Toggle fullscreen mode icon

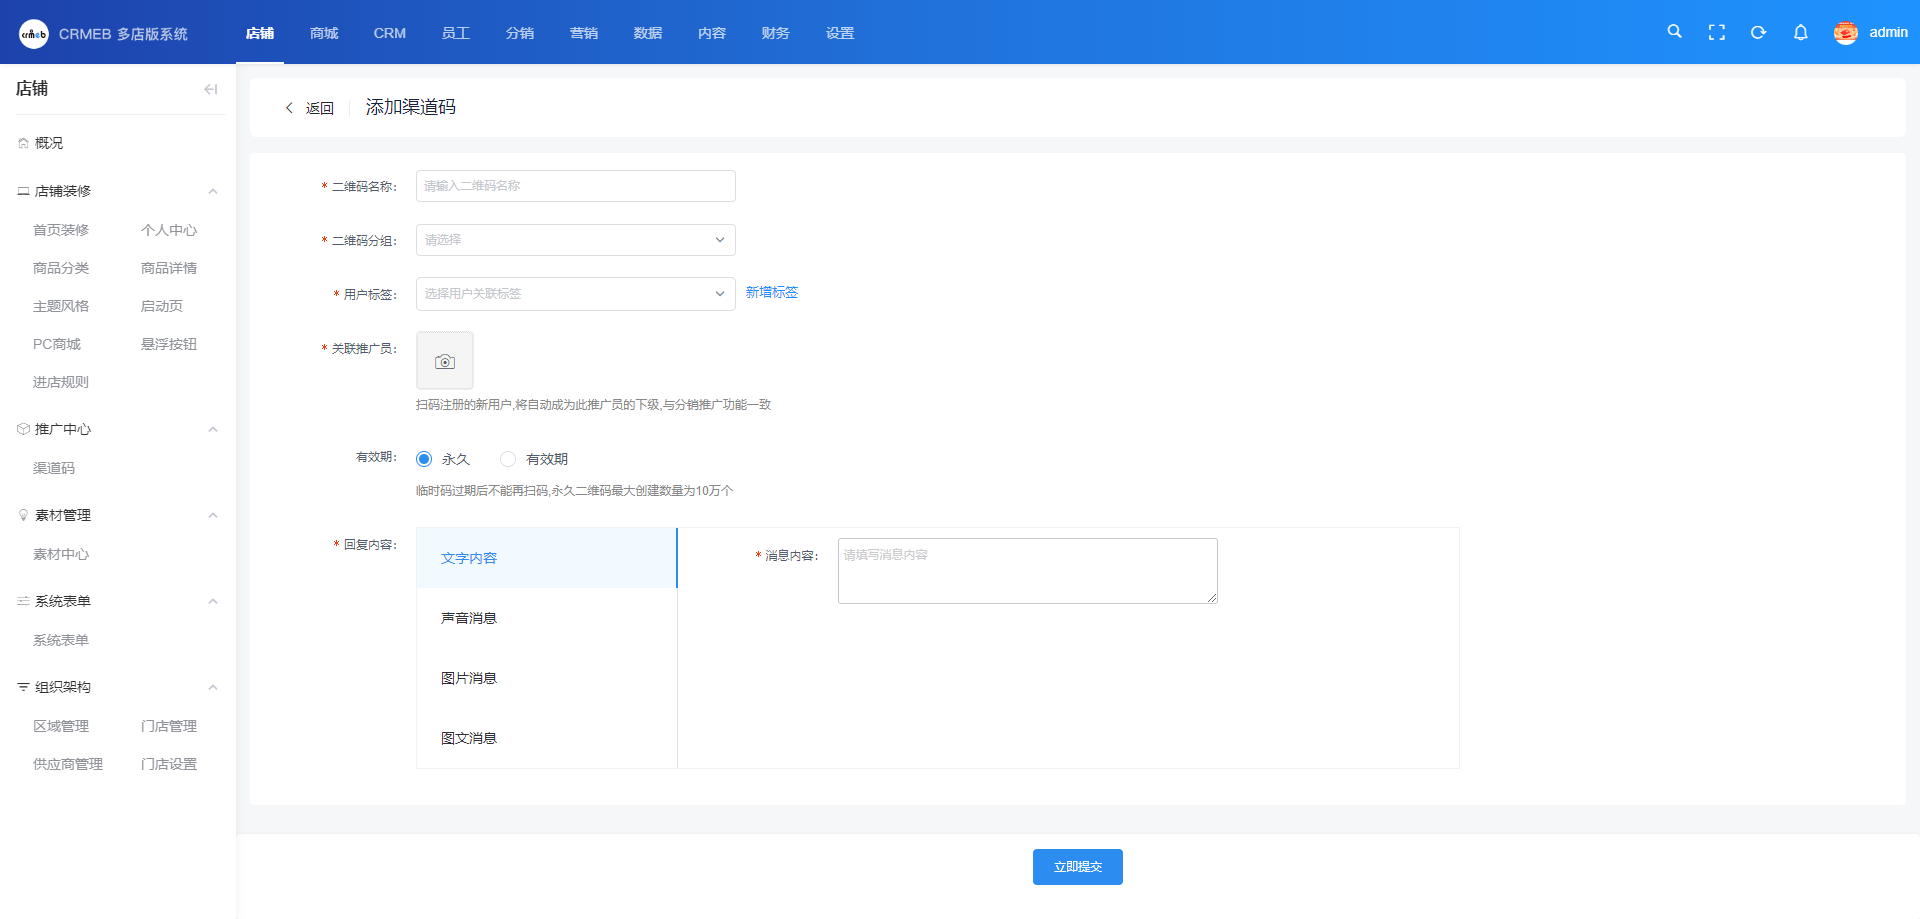click(x=1716, y=33)
